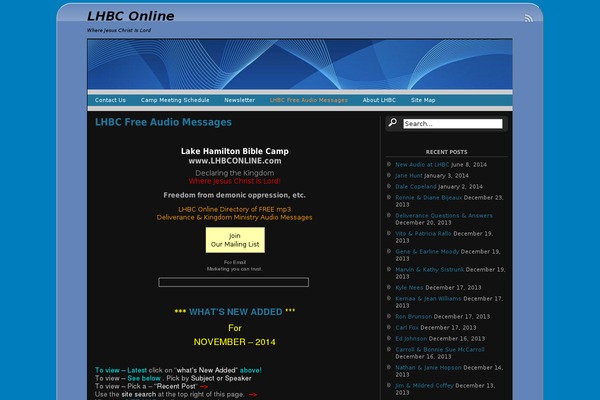The image size is (600, 400).
Task: Open the Jane Hunt post
Action: pos(409,176)
